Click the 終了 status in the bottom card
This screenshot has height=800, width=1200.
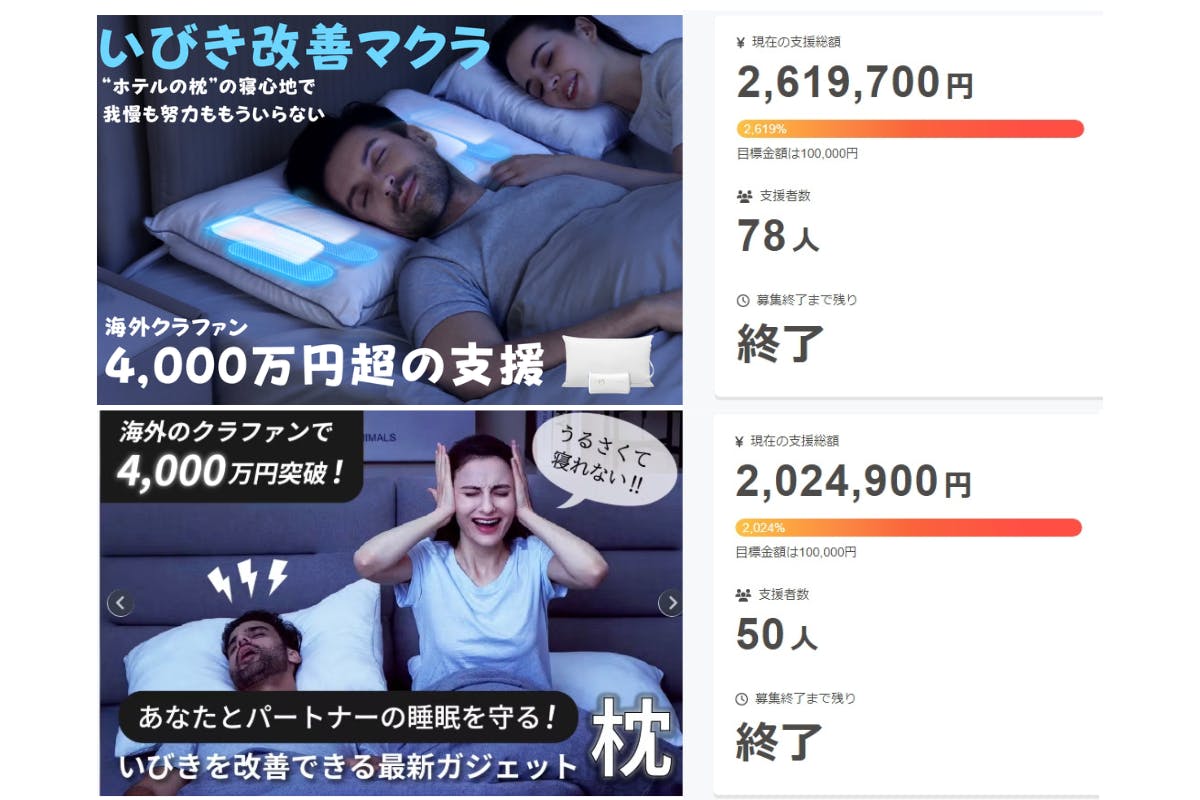(x=780, y=742)
